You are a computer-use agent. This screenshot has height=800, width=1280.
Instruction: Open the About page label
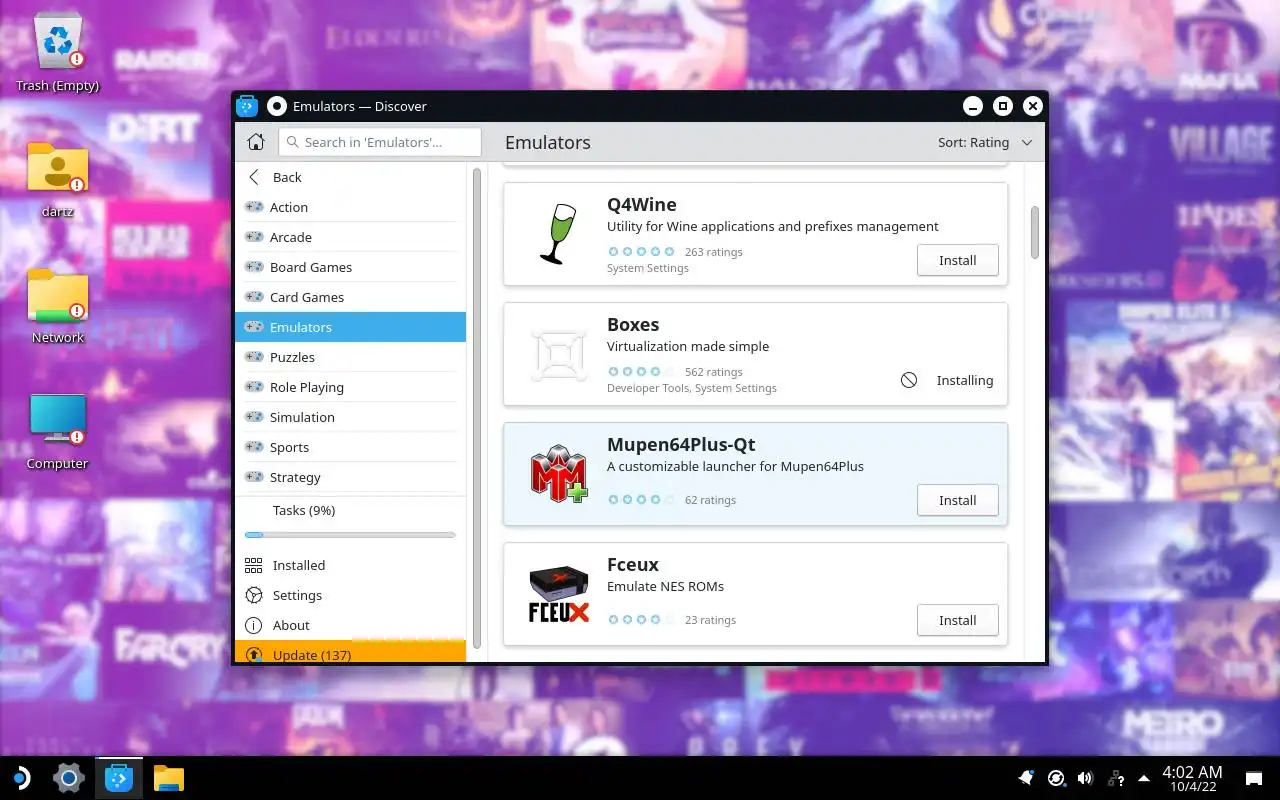[x=291, y=625]
